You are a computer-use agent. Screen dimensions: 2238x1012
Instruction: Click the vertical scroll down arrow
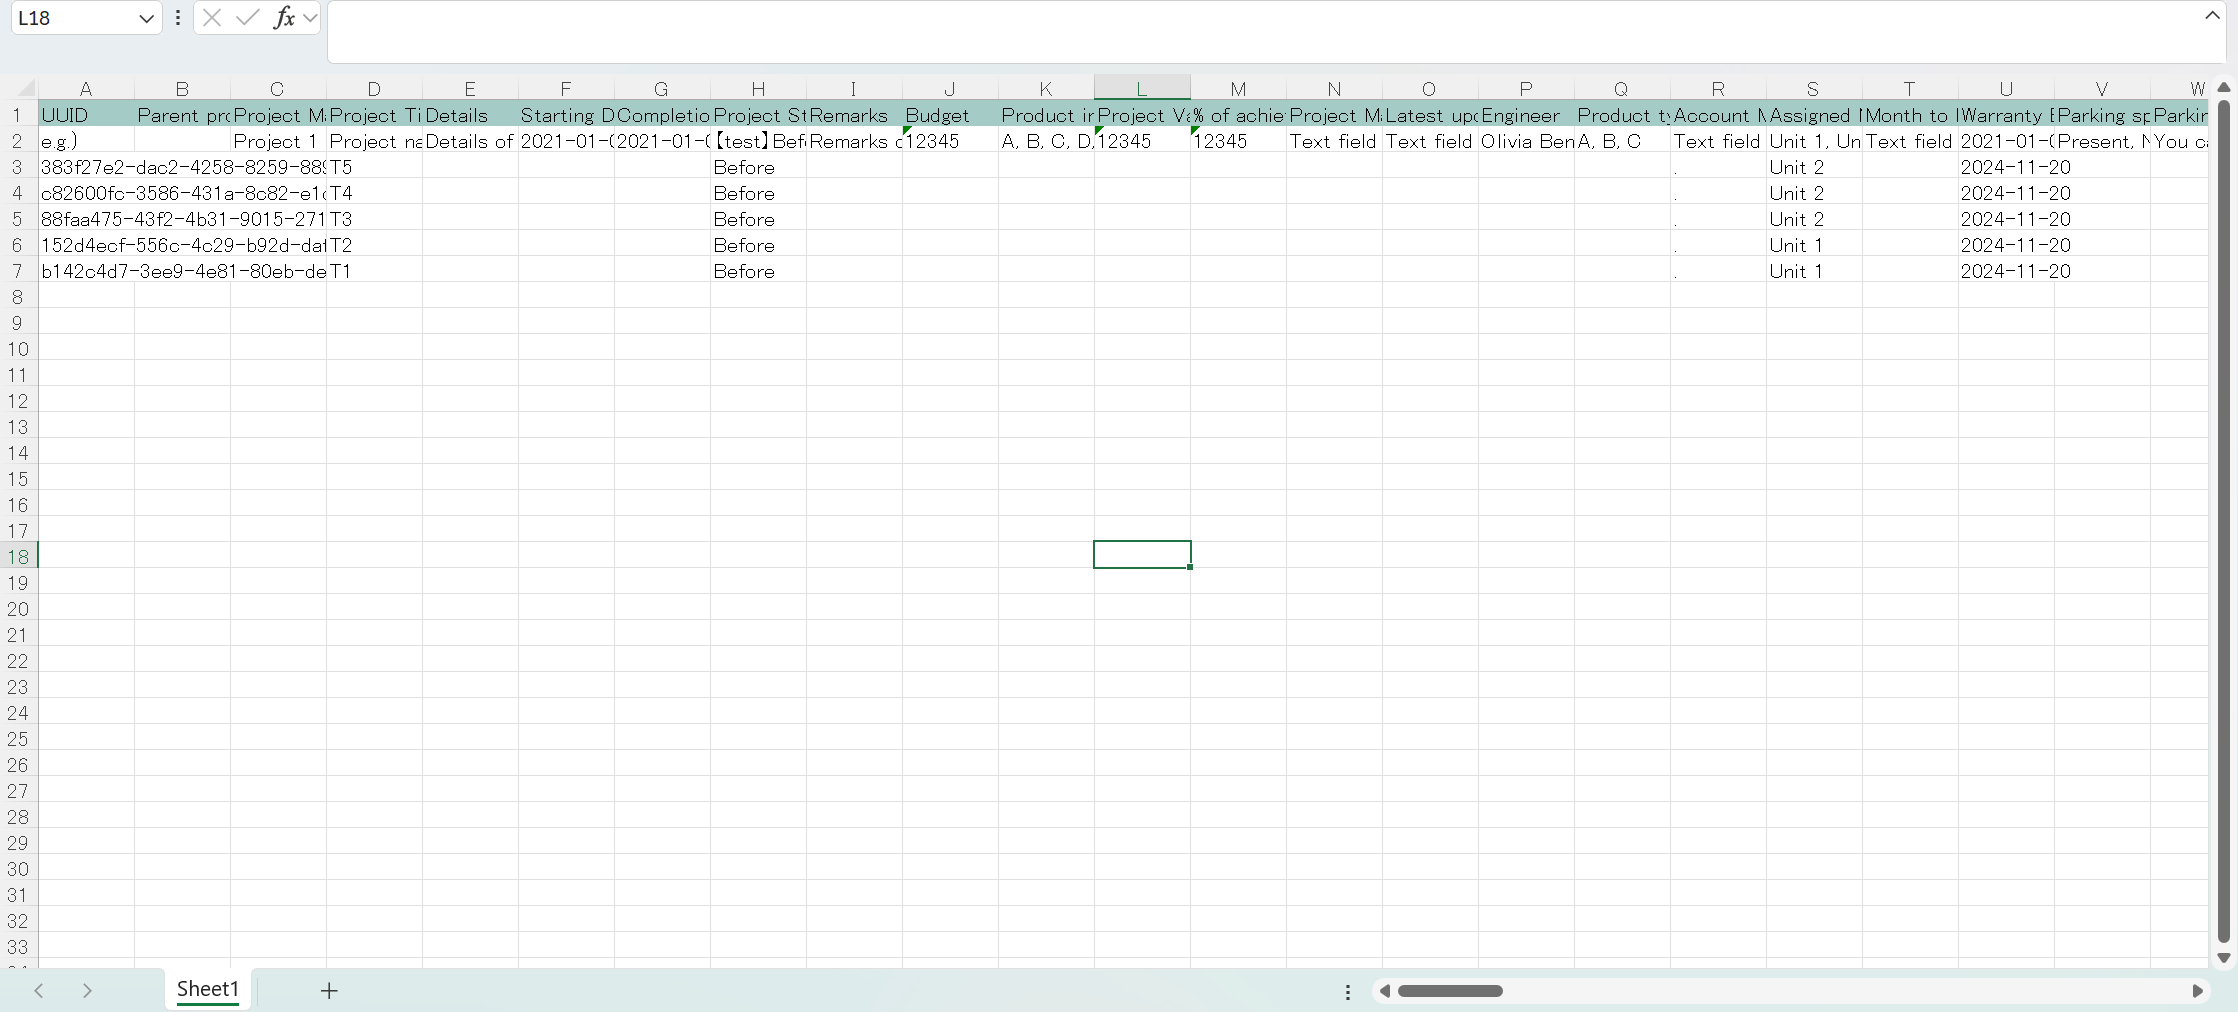point(2223,957)
